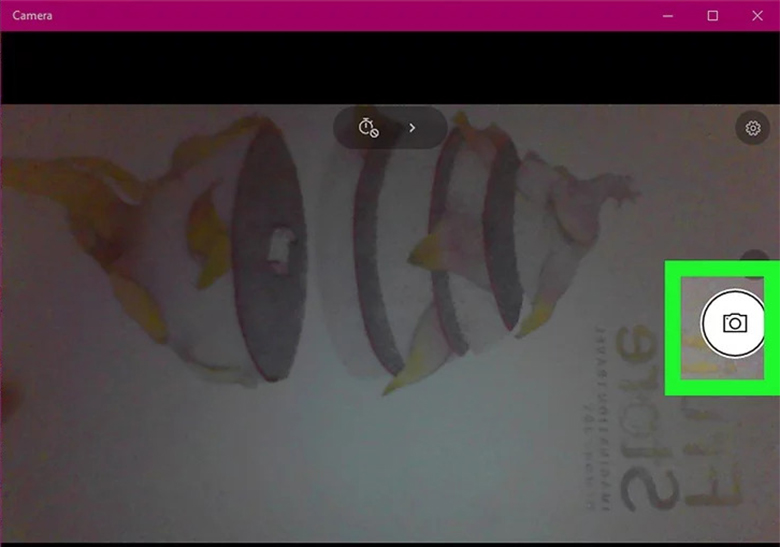Maximize the Camera window
This screenshot has width=780, height=547.
pos(712,16)
